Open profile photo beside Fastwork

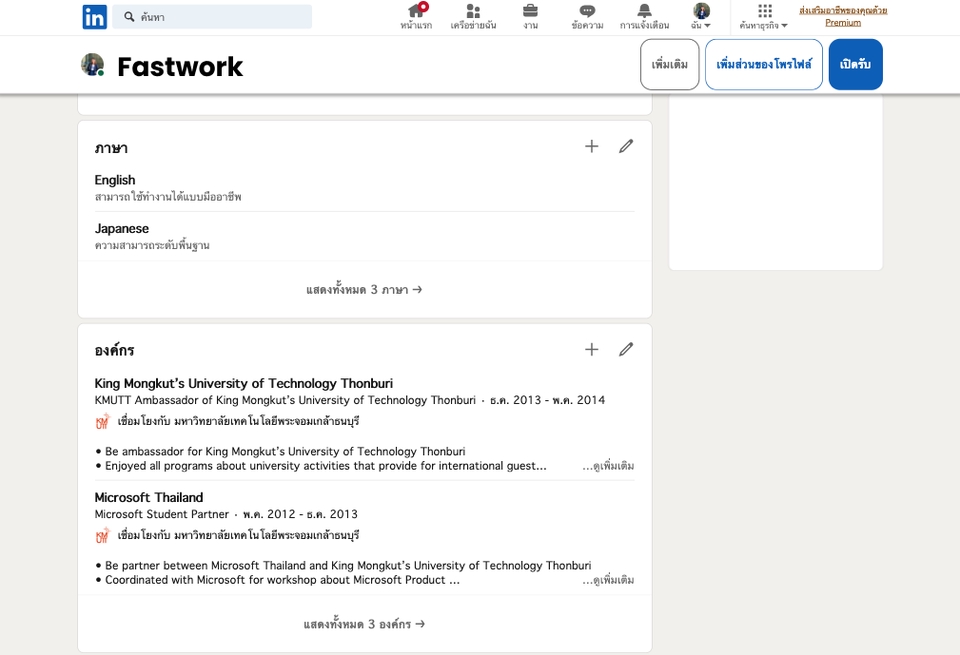pos(92,65)
